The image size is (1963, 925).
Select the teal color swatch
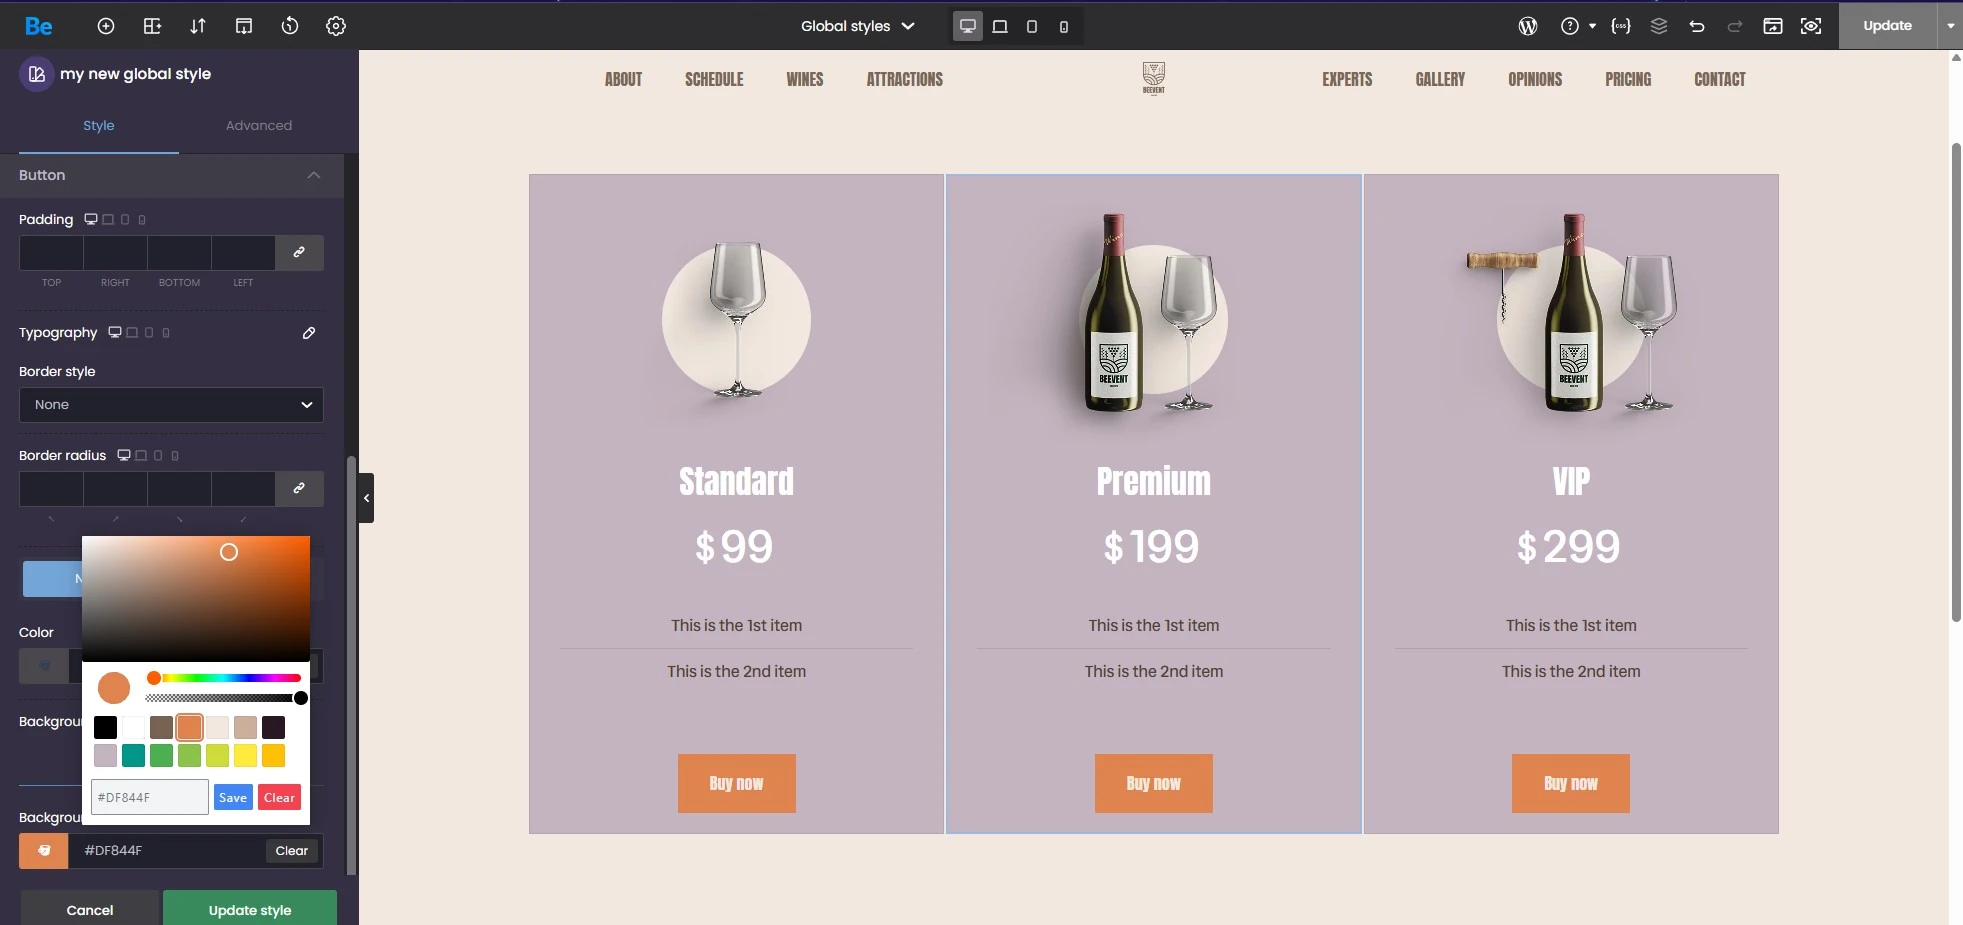pos(133,755)
